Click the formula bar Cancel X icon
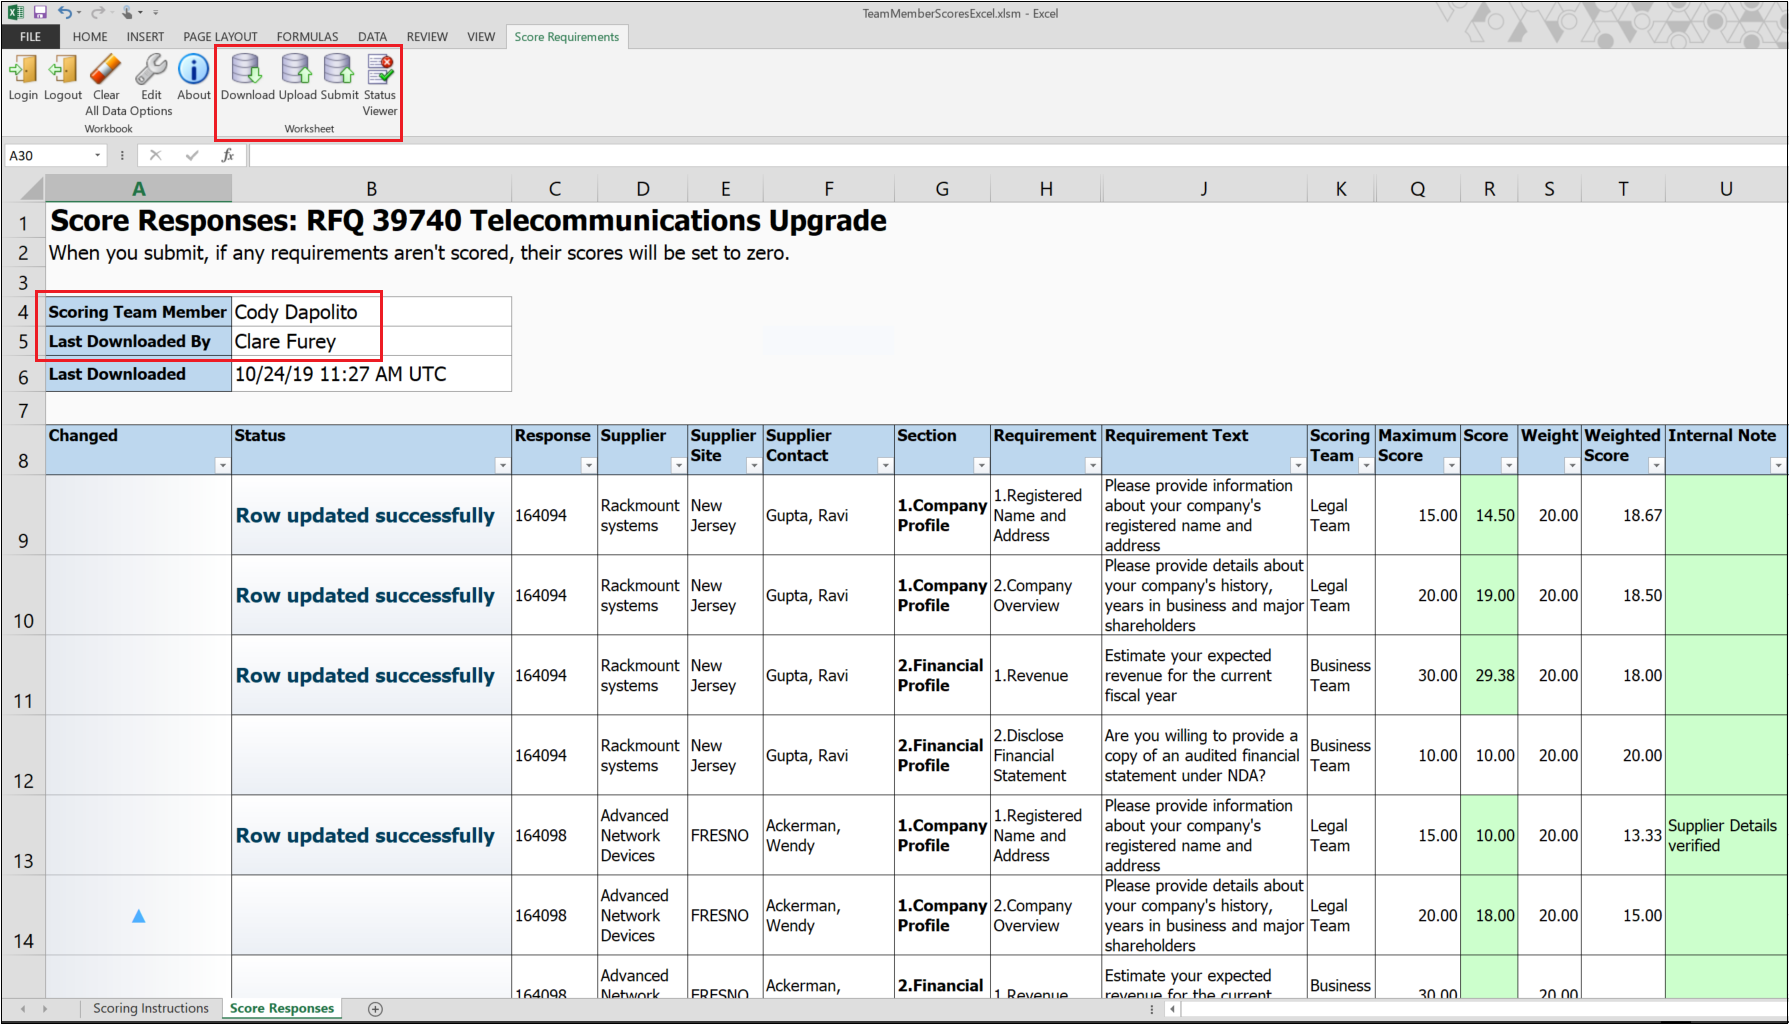1790x1025 pixels. [x=155, y=155]
